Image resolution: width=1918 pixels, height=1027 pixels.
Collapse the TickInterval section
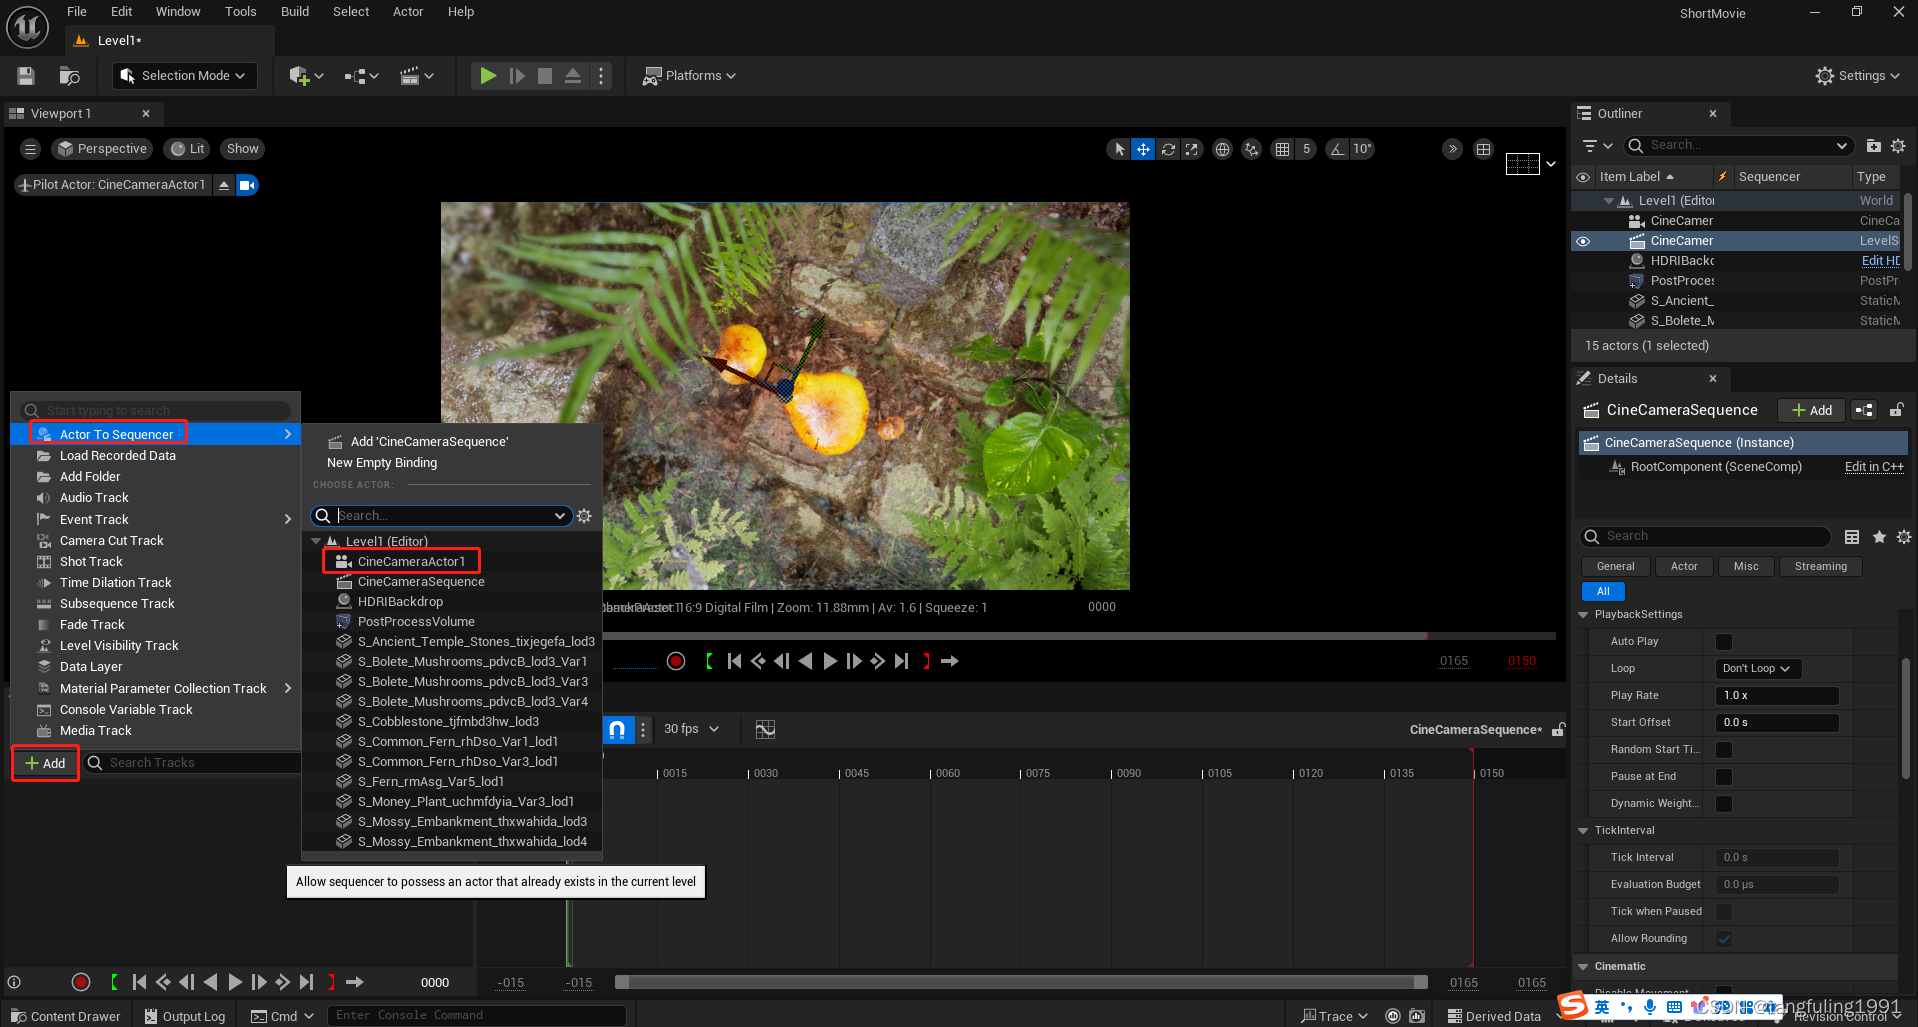pos(1583,831)
